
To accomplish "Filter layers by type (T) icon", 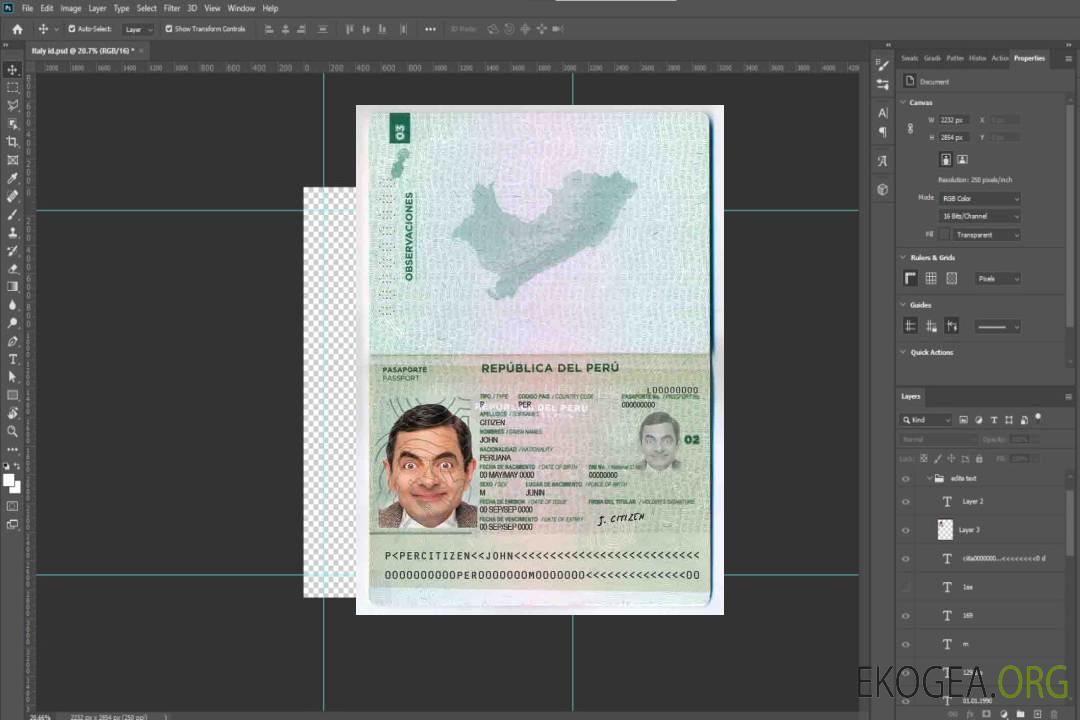I will (x=994, y=420).
